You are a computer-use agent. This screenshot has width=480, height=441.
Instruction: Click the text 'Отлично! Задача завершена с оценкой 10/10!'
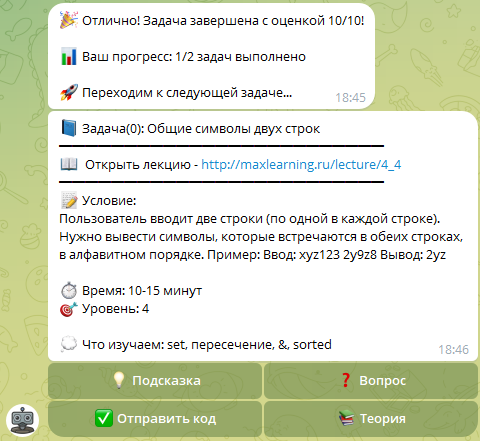223,21
